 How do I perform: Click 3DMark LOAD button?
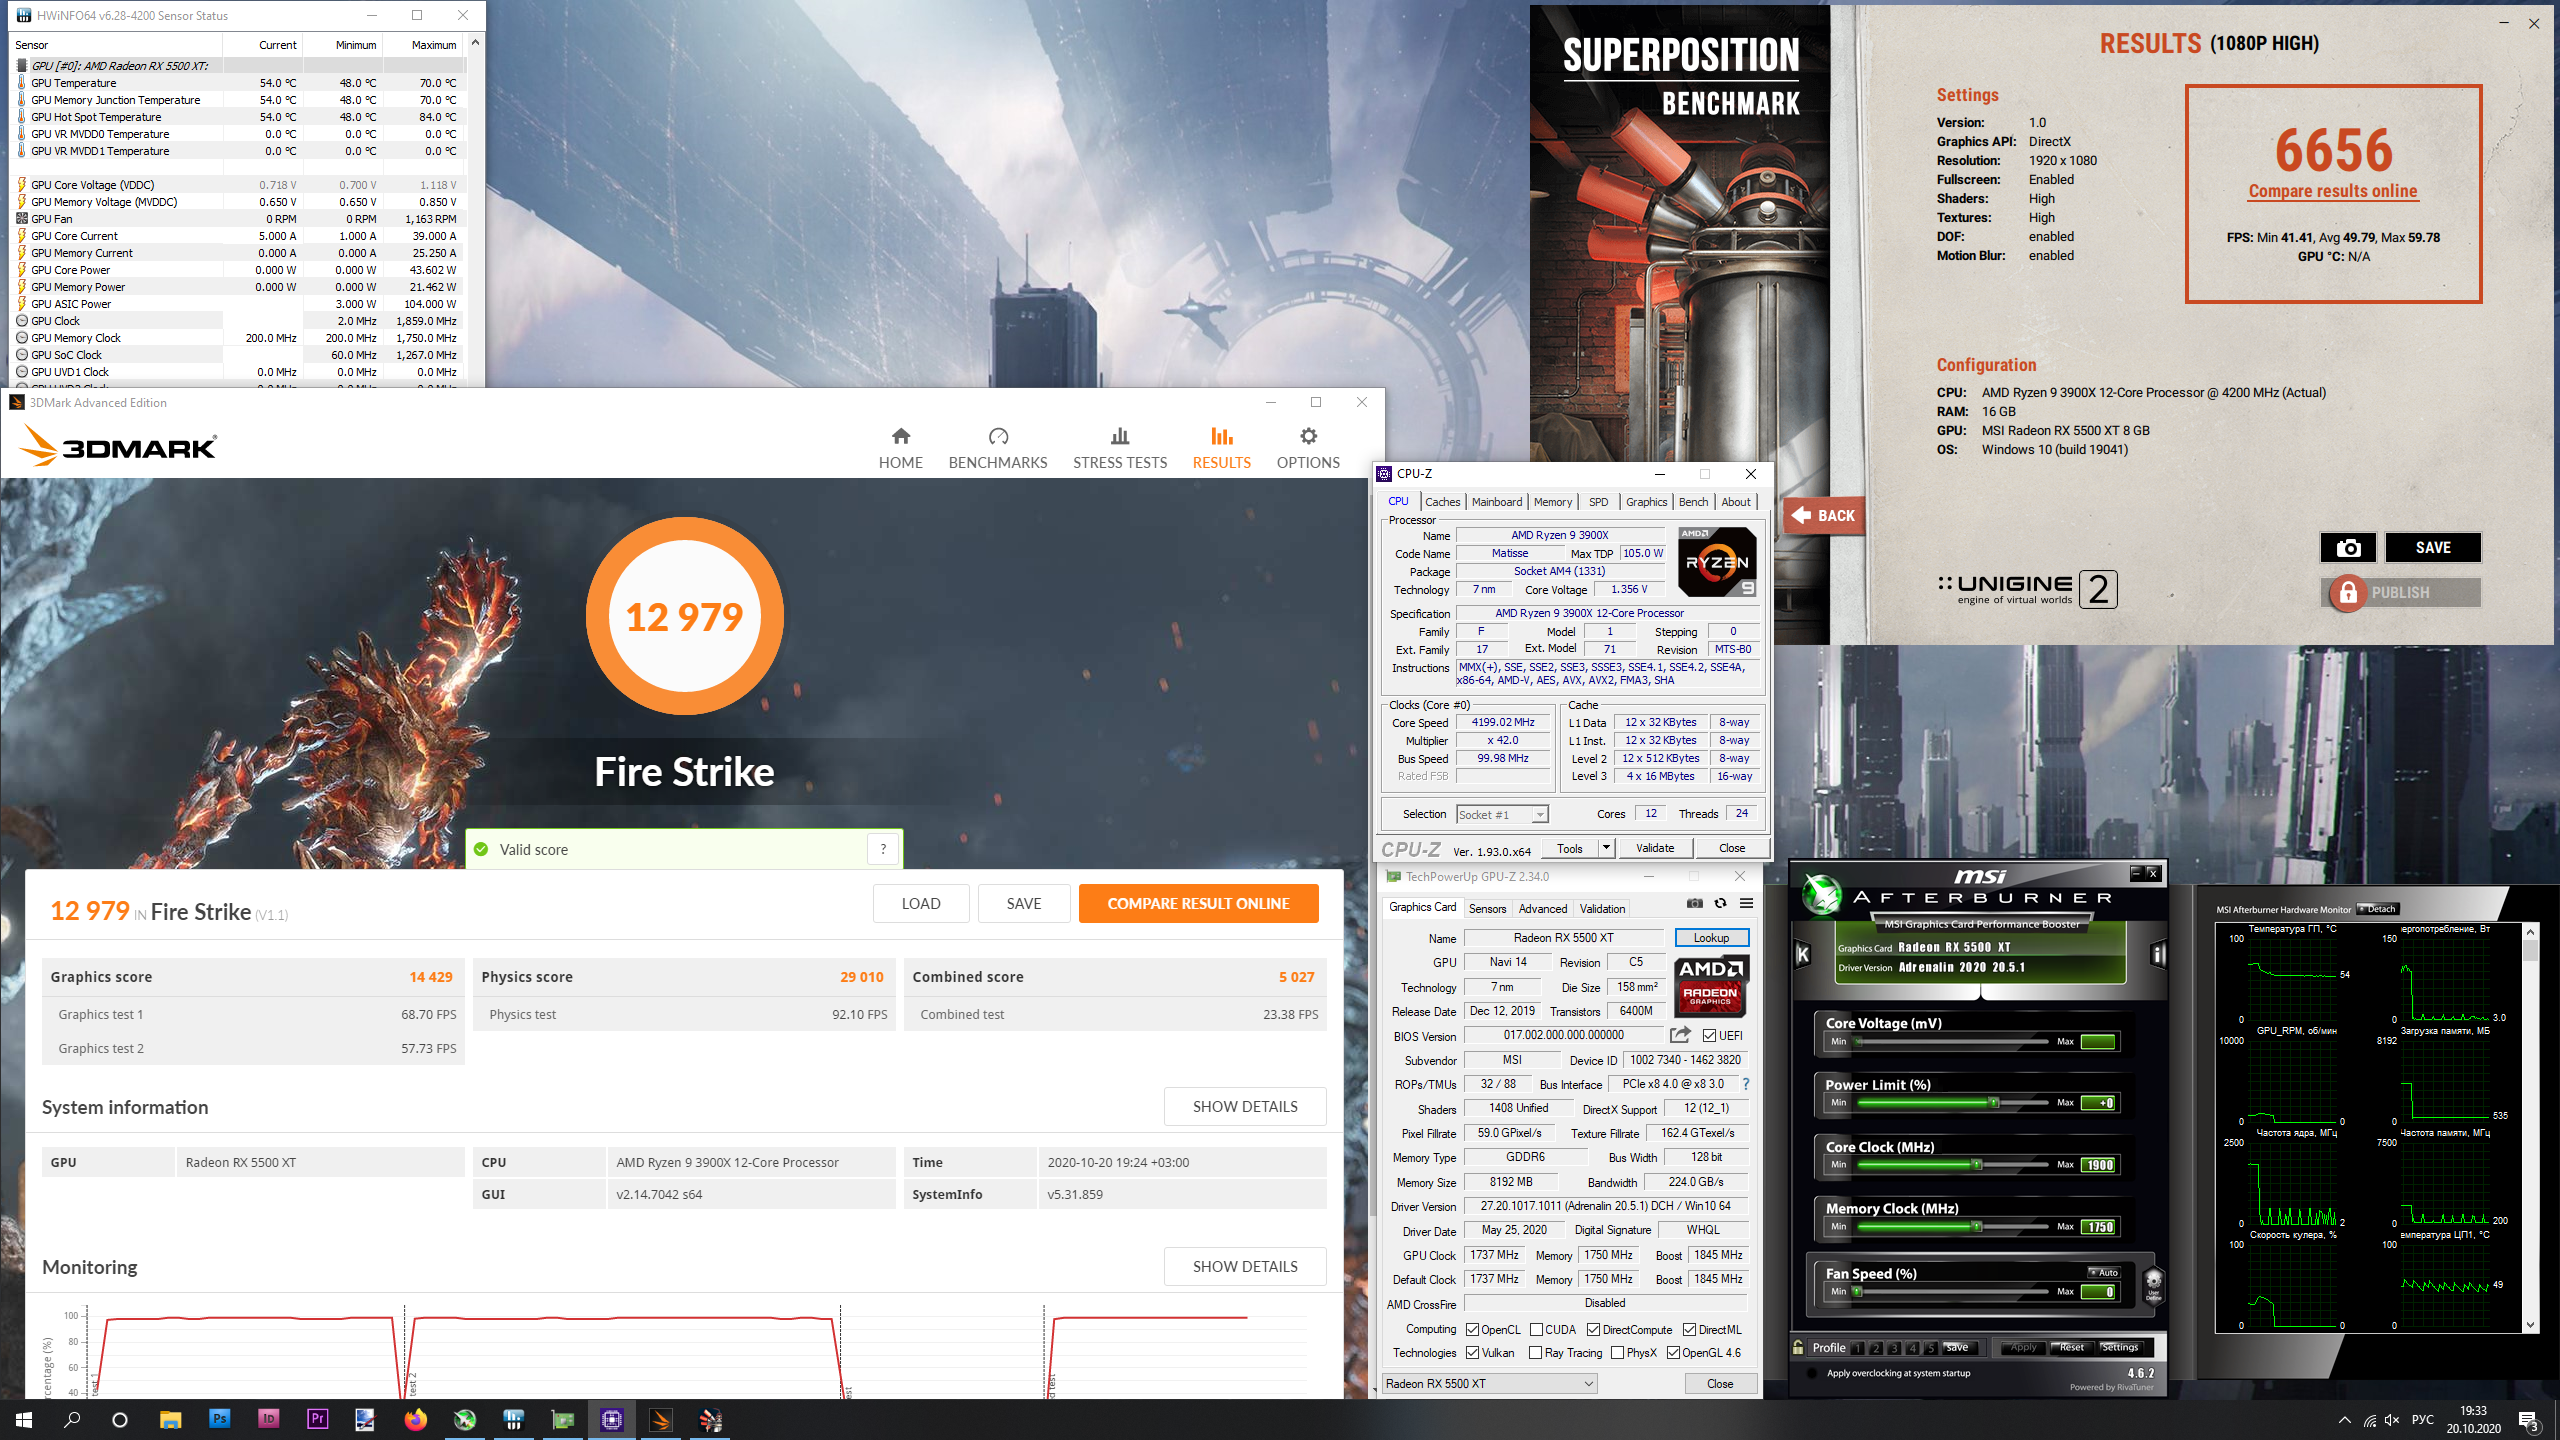point(920,903)
